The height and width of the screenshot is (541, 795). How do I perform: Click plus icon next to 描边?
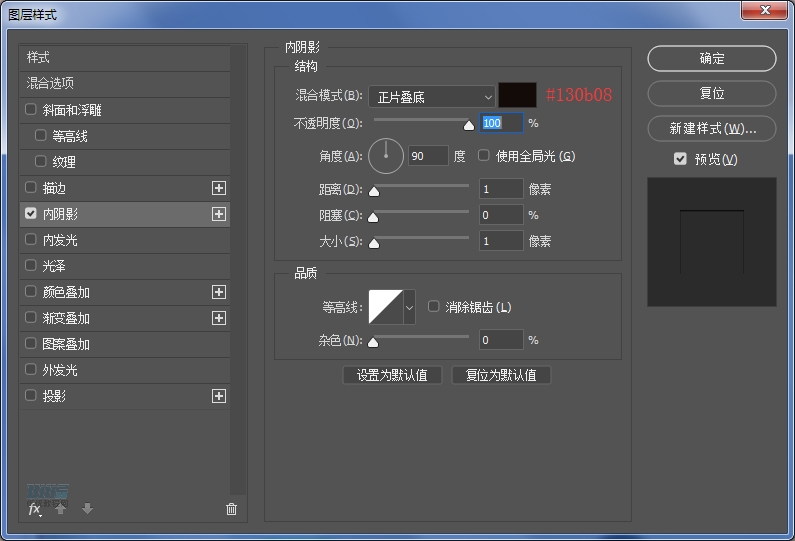pyautogui.click(x=219, y=188)
